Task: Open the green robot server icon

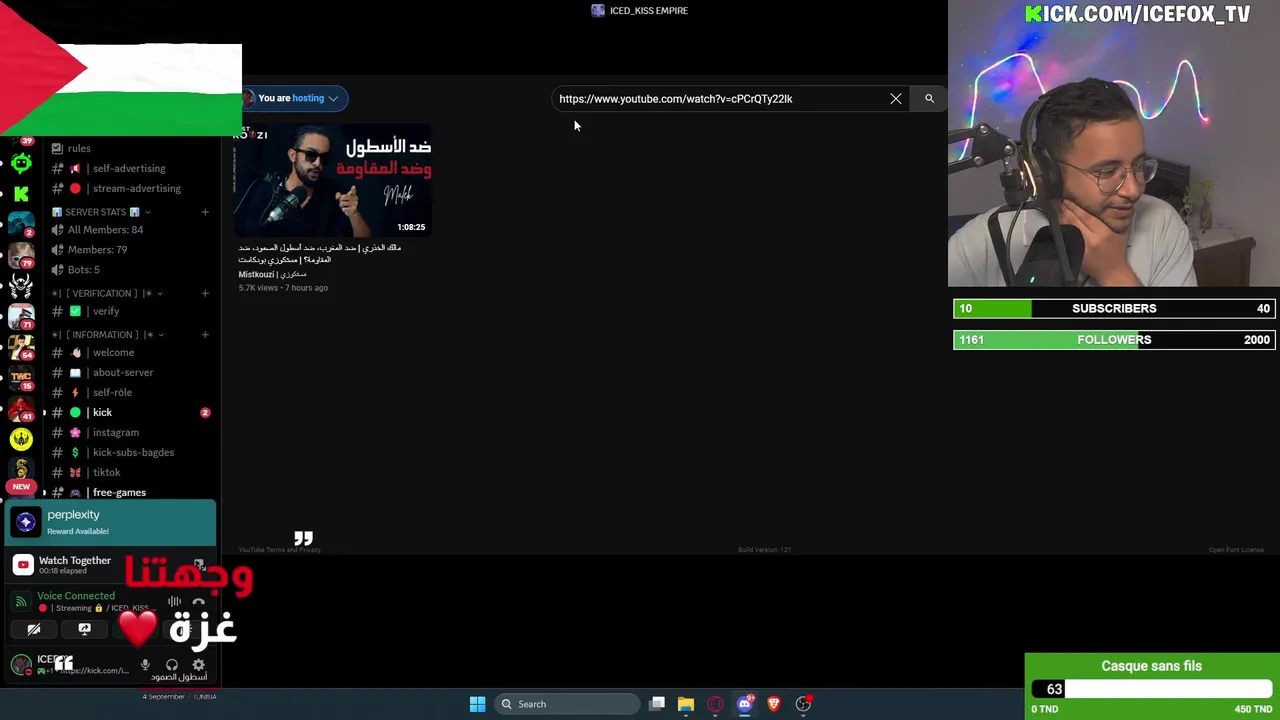Action: pos(21,162)
